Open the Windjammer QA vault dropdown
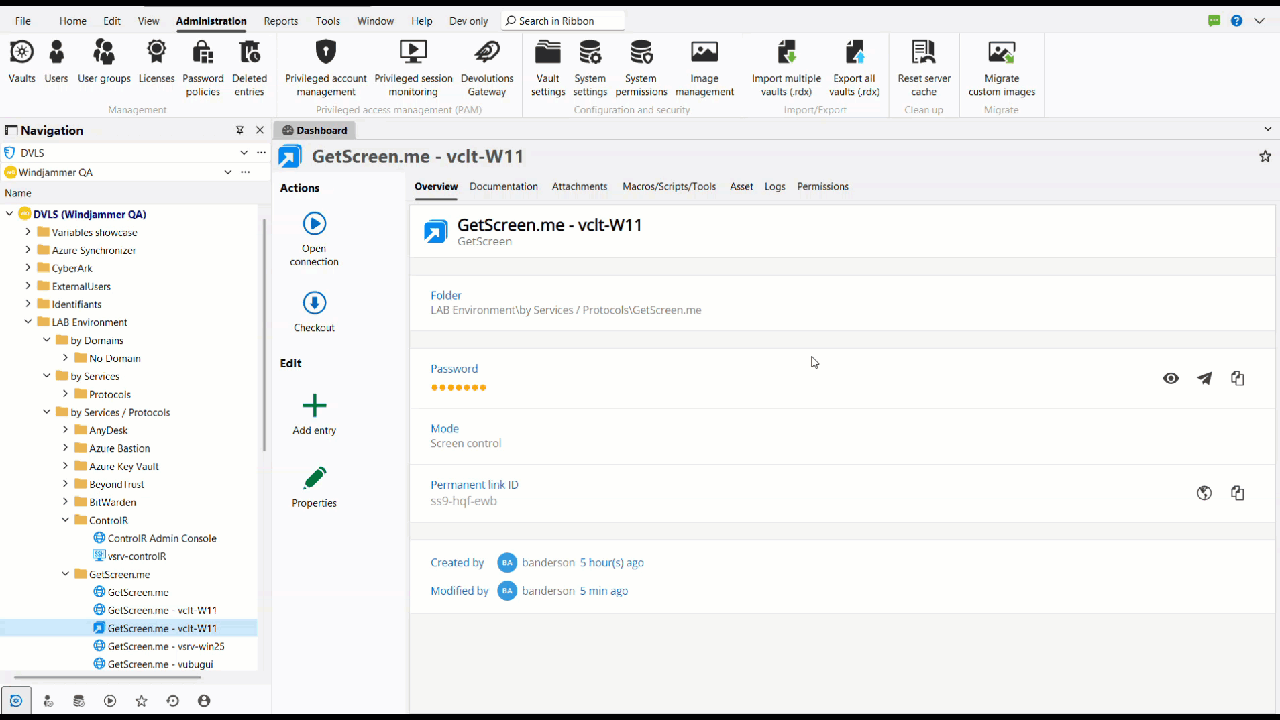Image resolution: width=1280 pixels, height=720 pixels. [x=227, y=172]
